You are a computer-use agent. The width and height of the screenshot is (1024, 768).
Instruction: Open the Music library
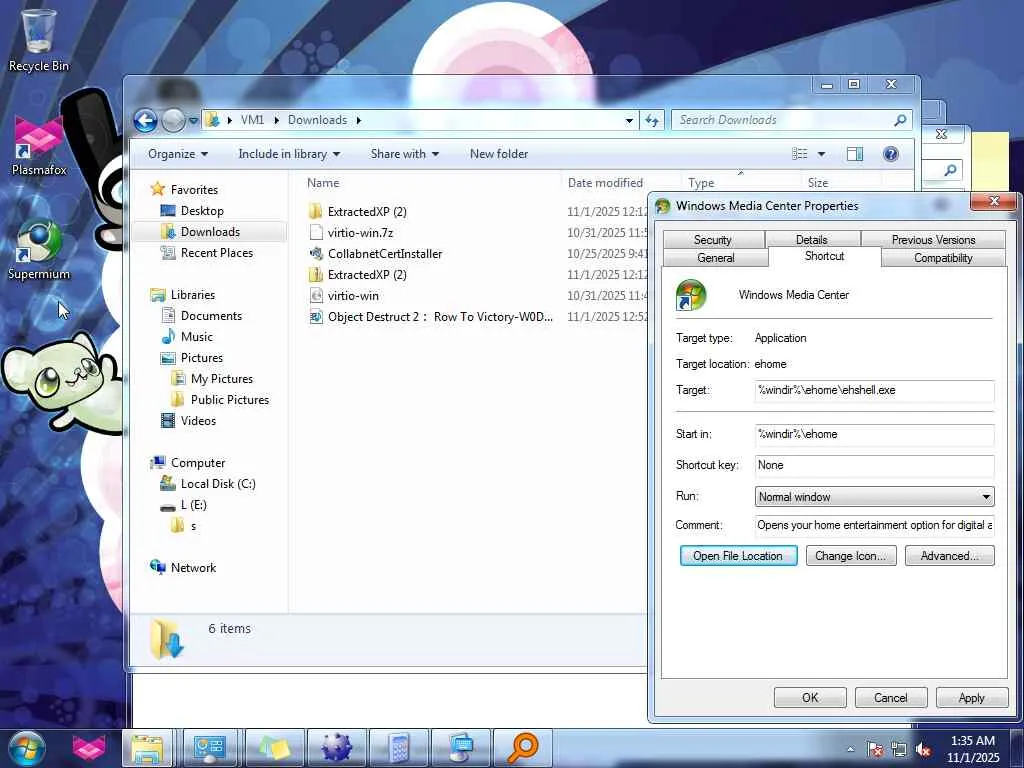coord(196,337)
